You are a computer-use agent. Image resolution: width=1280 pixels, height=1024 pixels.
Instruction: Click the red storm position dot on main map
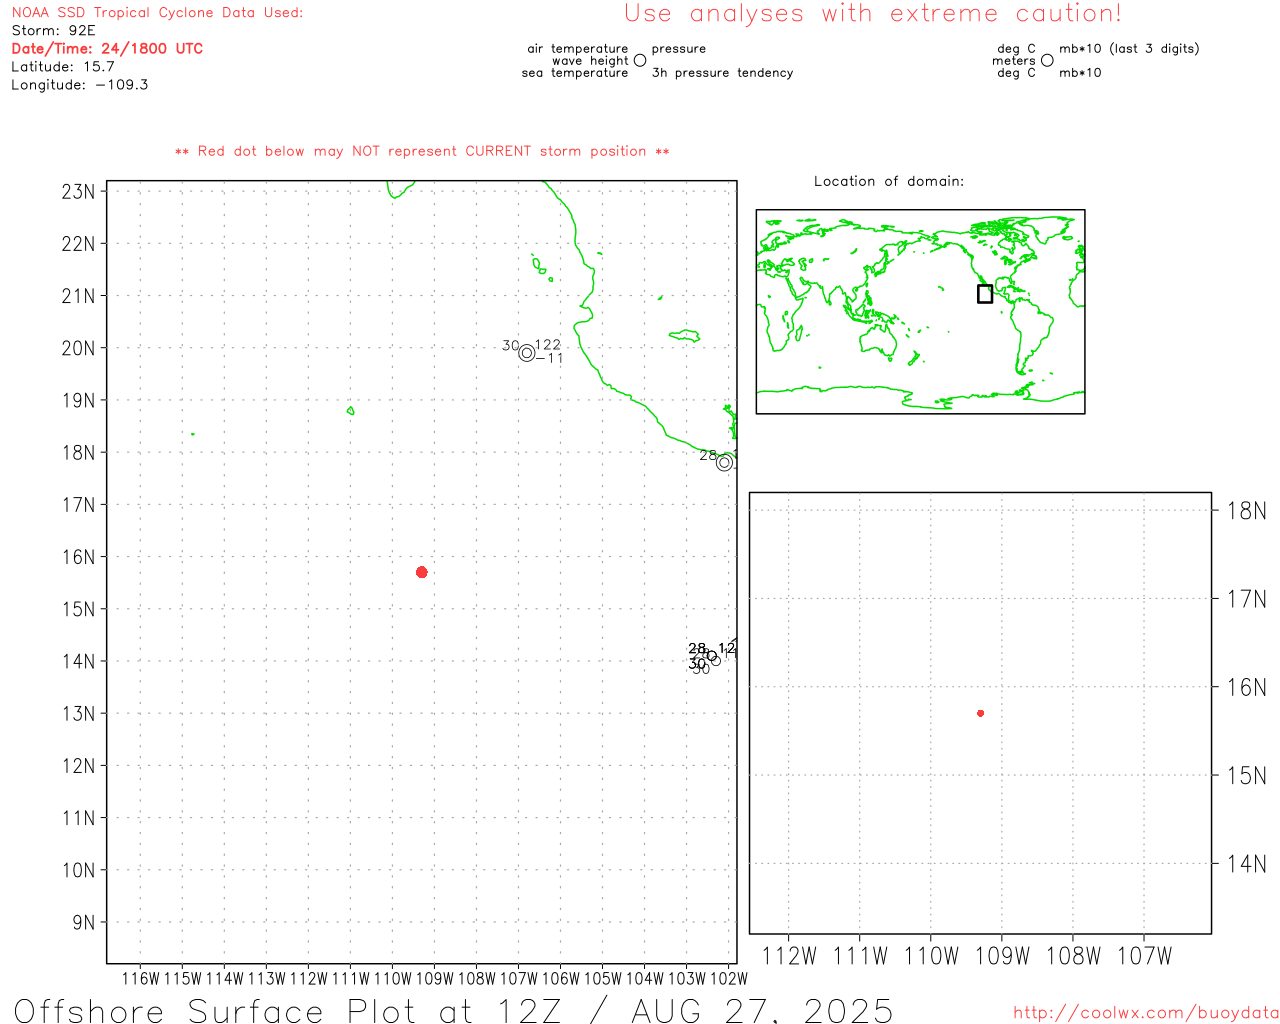(422, 572)
